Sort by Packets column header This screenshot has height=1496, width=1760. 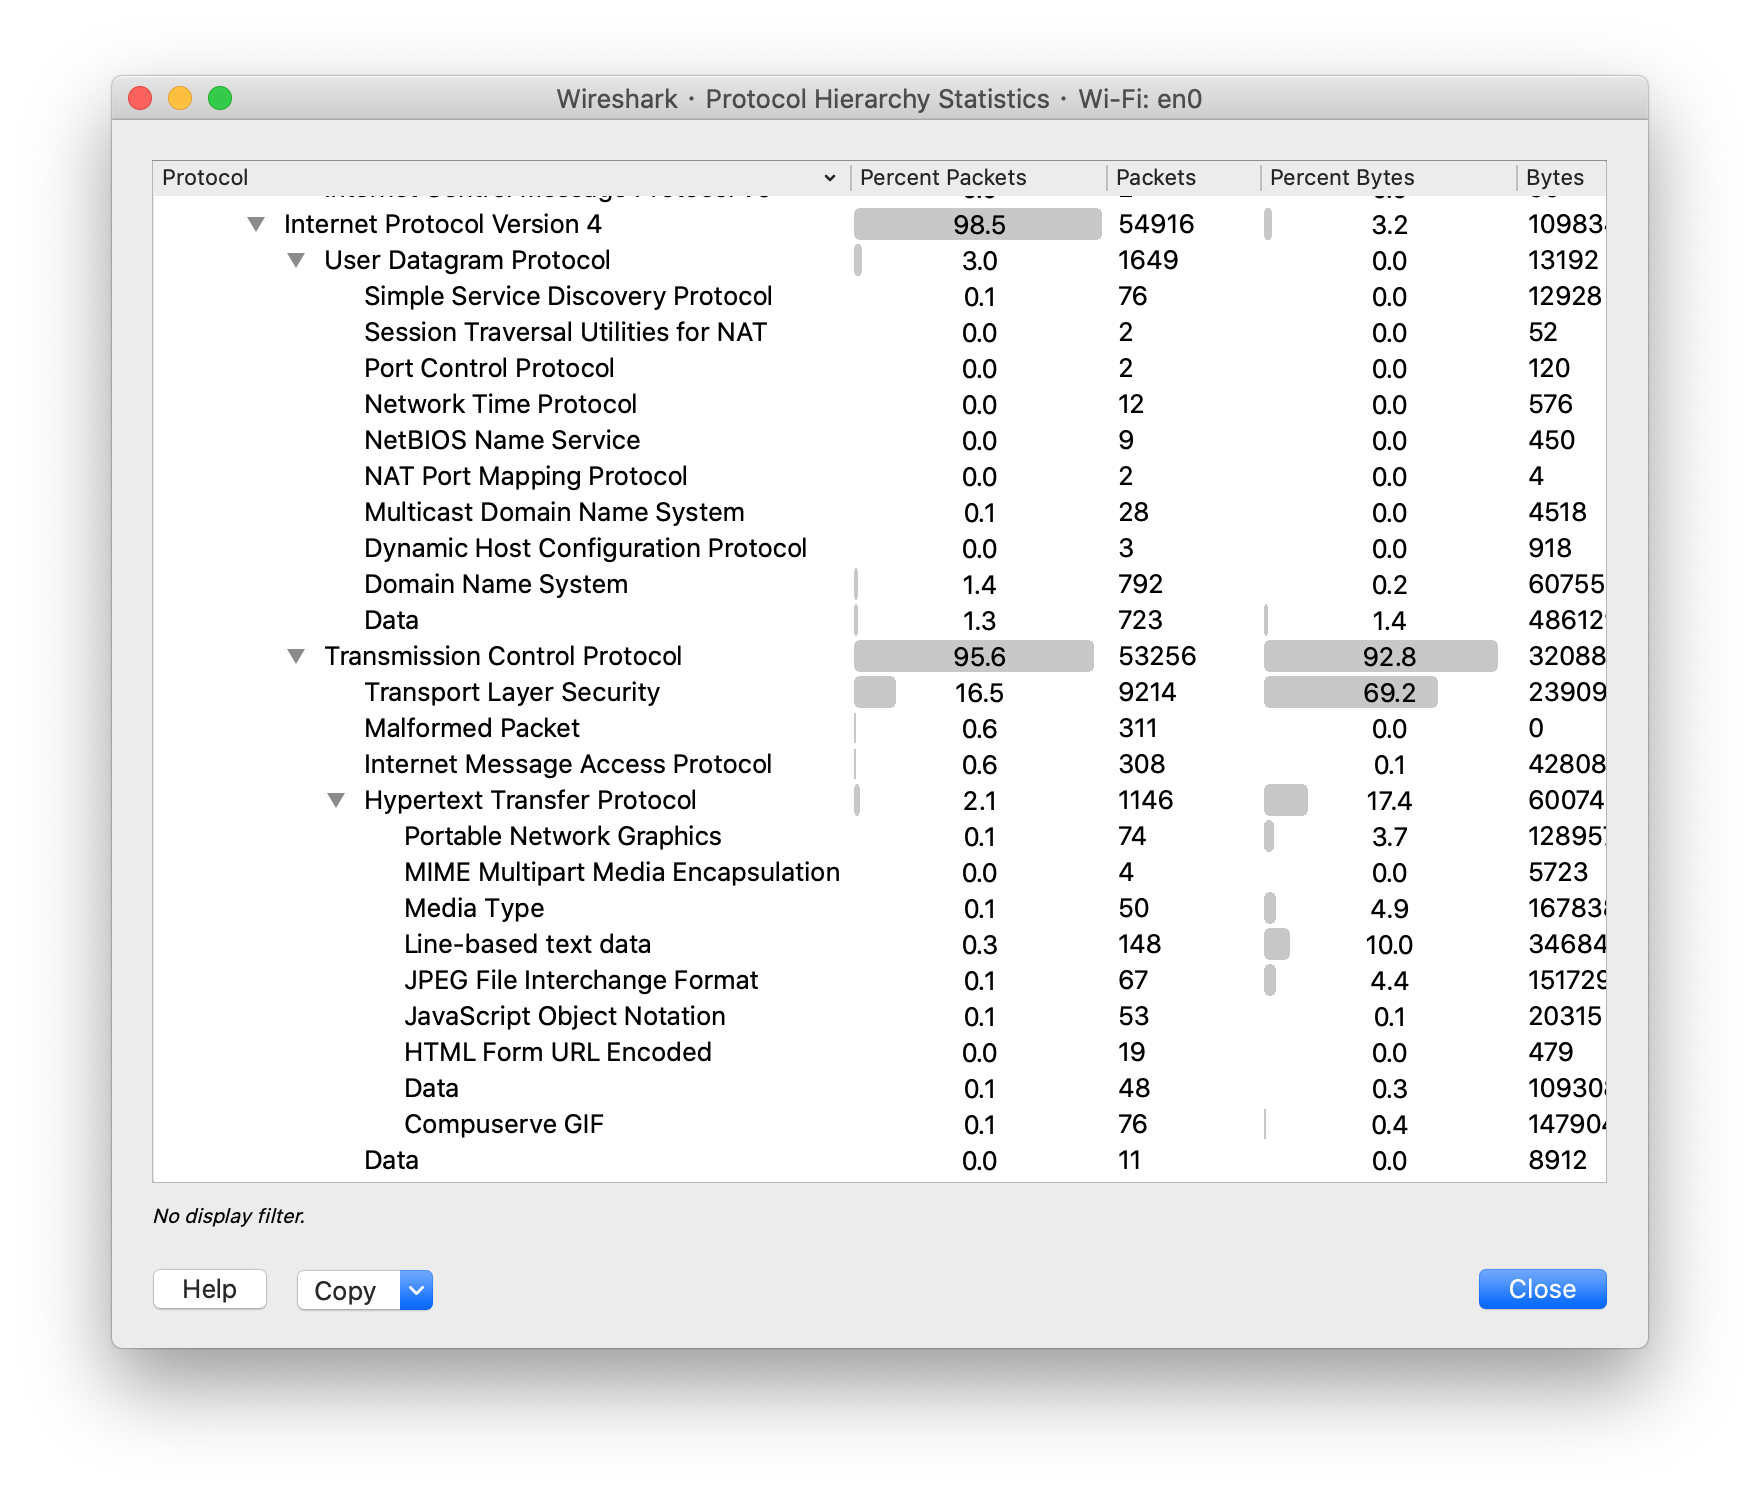click(x=1183, y=178)
